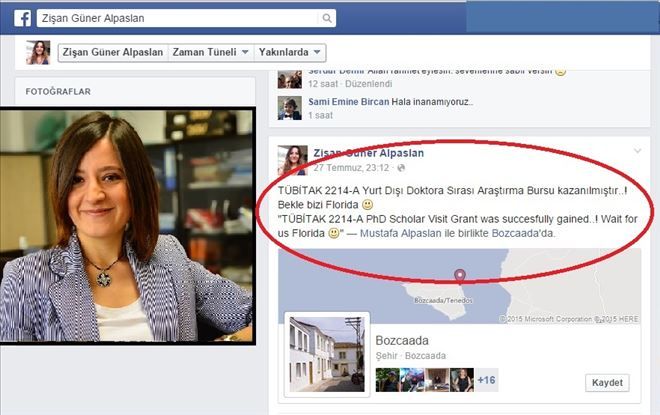Open the Bozcaada place title
This screenshot has height=415, width=660.
(402, 341)
